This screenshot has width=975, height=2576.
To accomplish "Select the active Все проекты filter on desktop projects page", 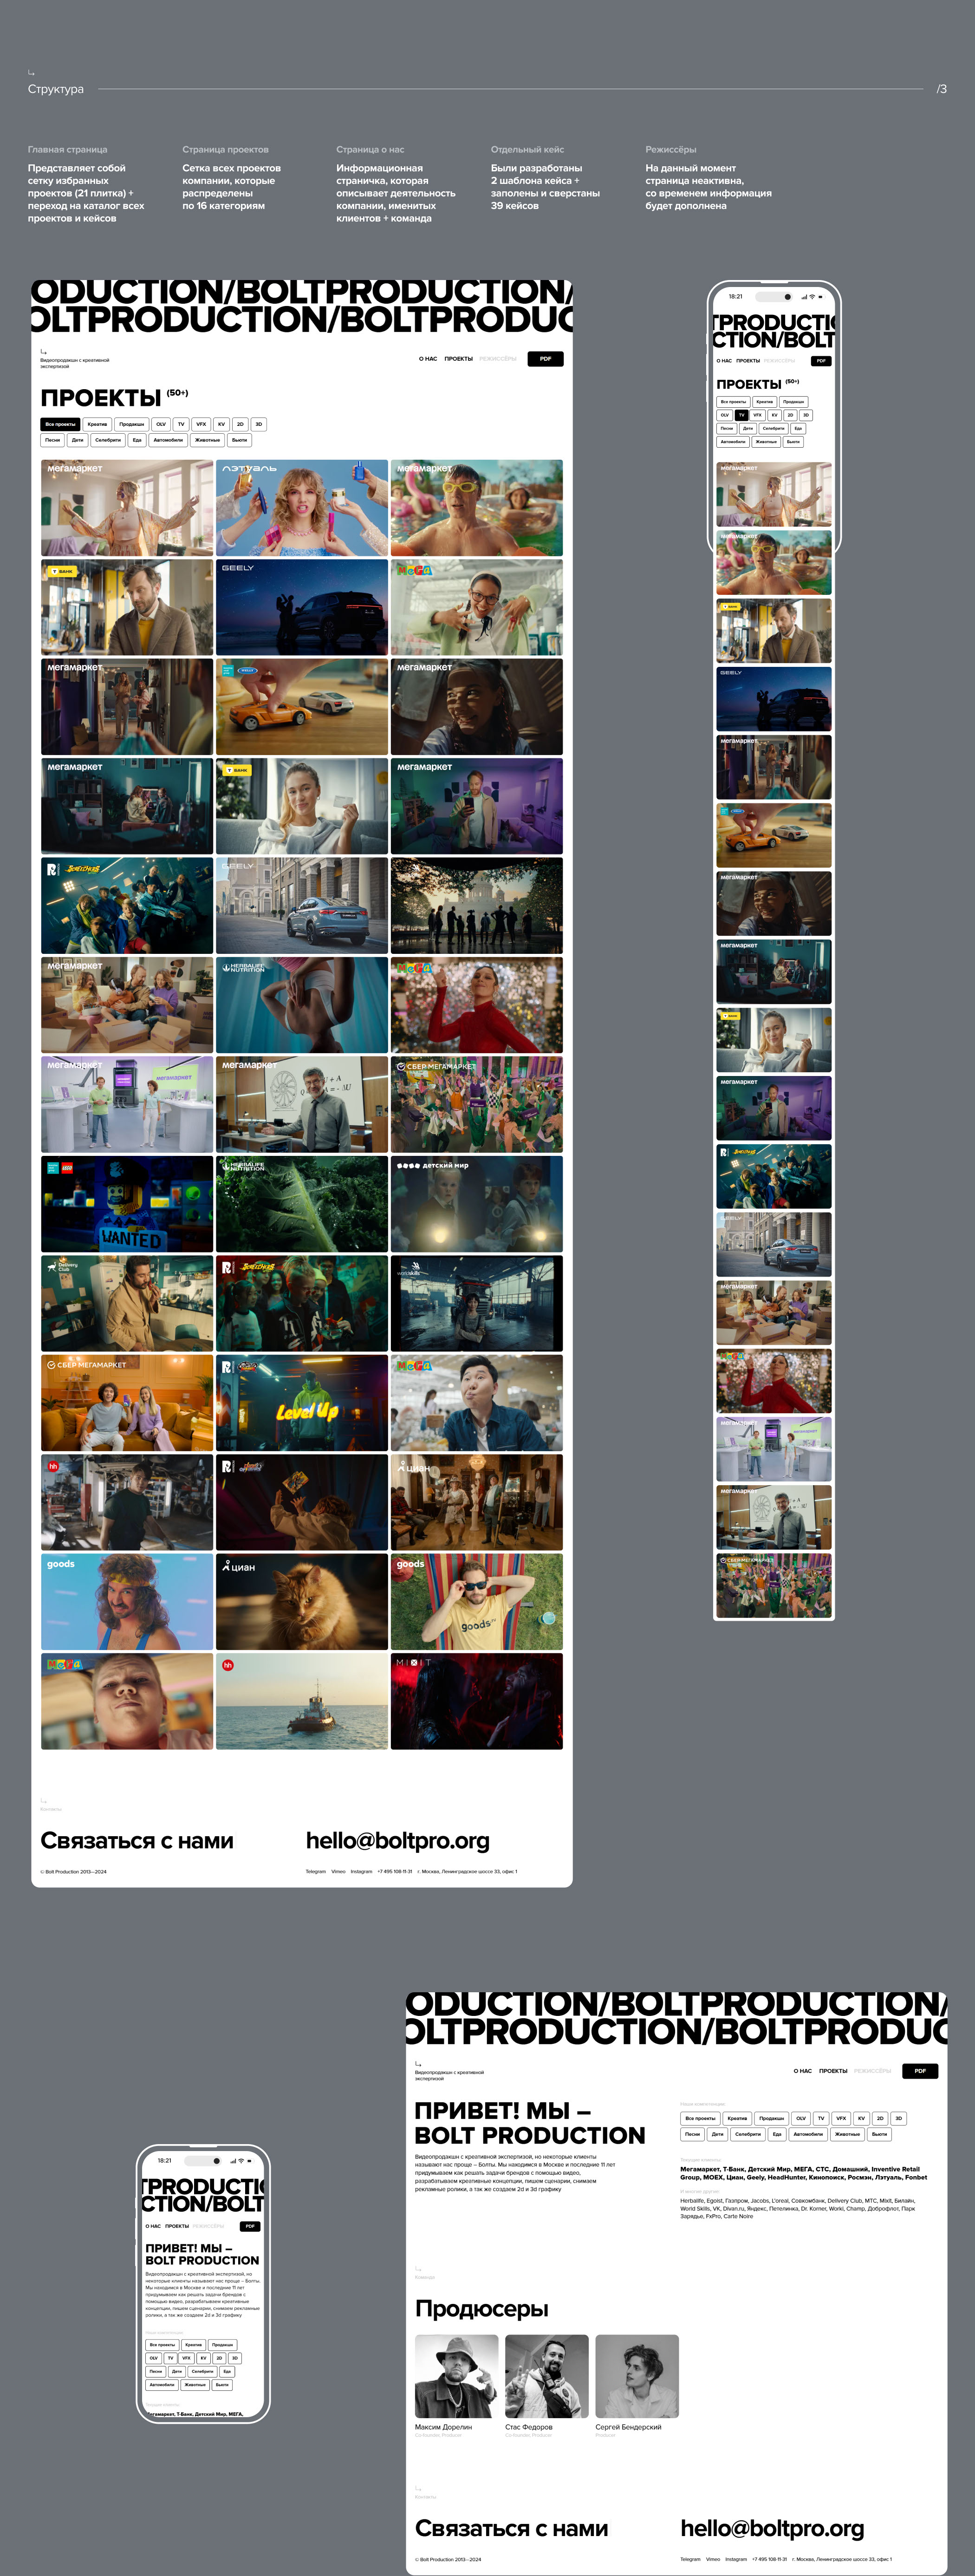I will pos(60,424).
